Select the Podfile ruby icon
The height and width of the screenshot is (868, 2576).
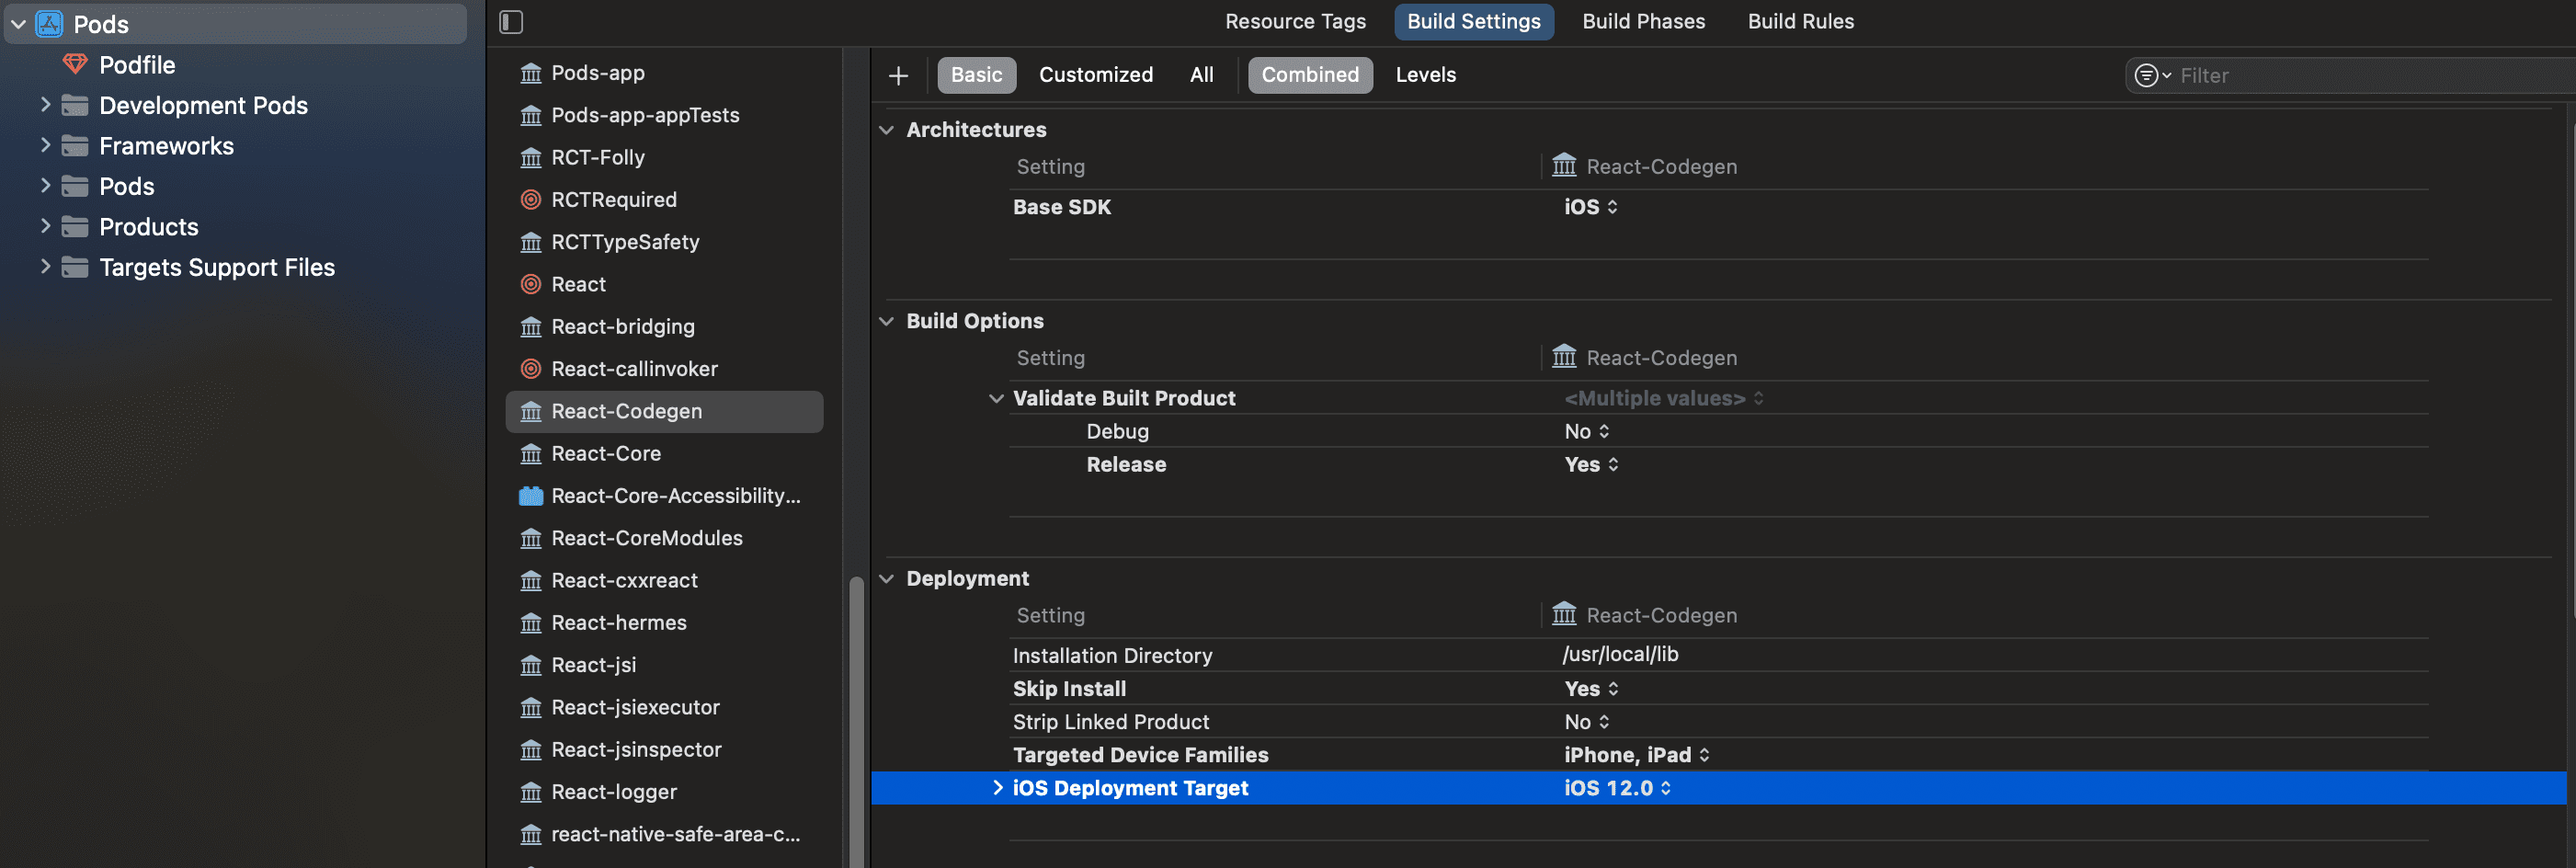[x=75, y=65]
